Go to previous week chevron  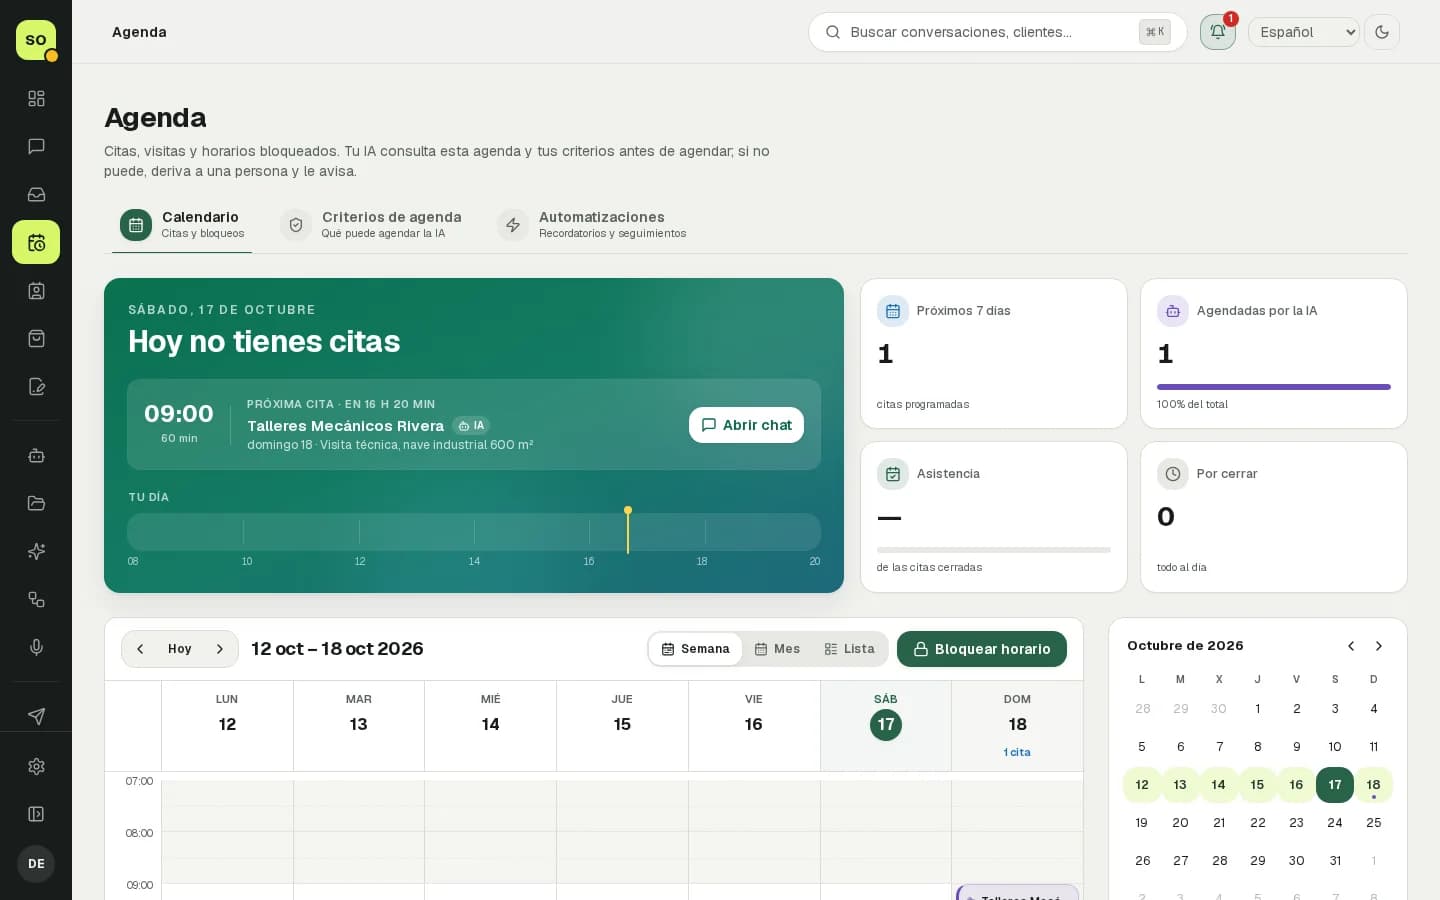click(140, 649)
